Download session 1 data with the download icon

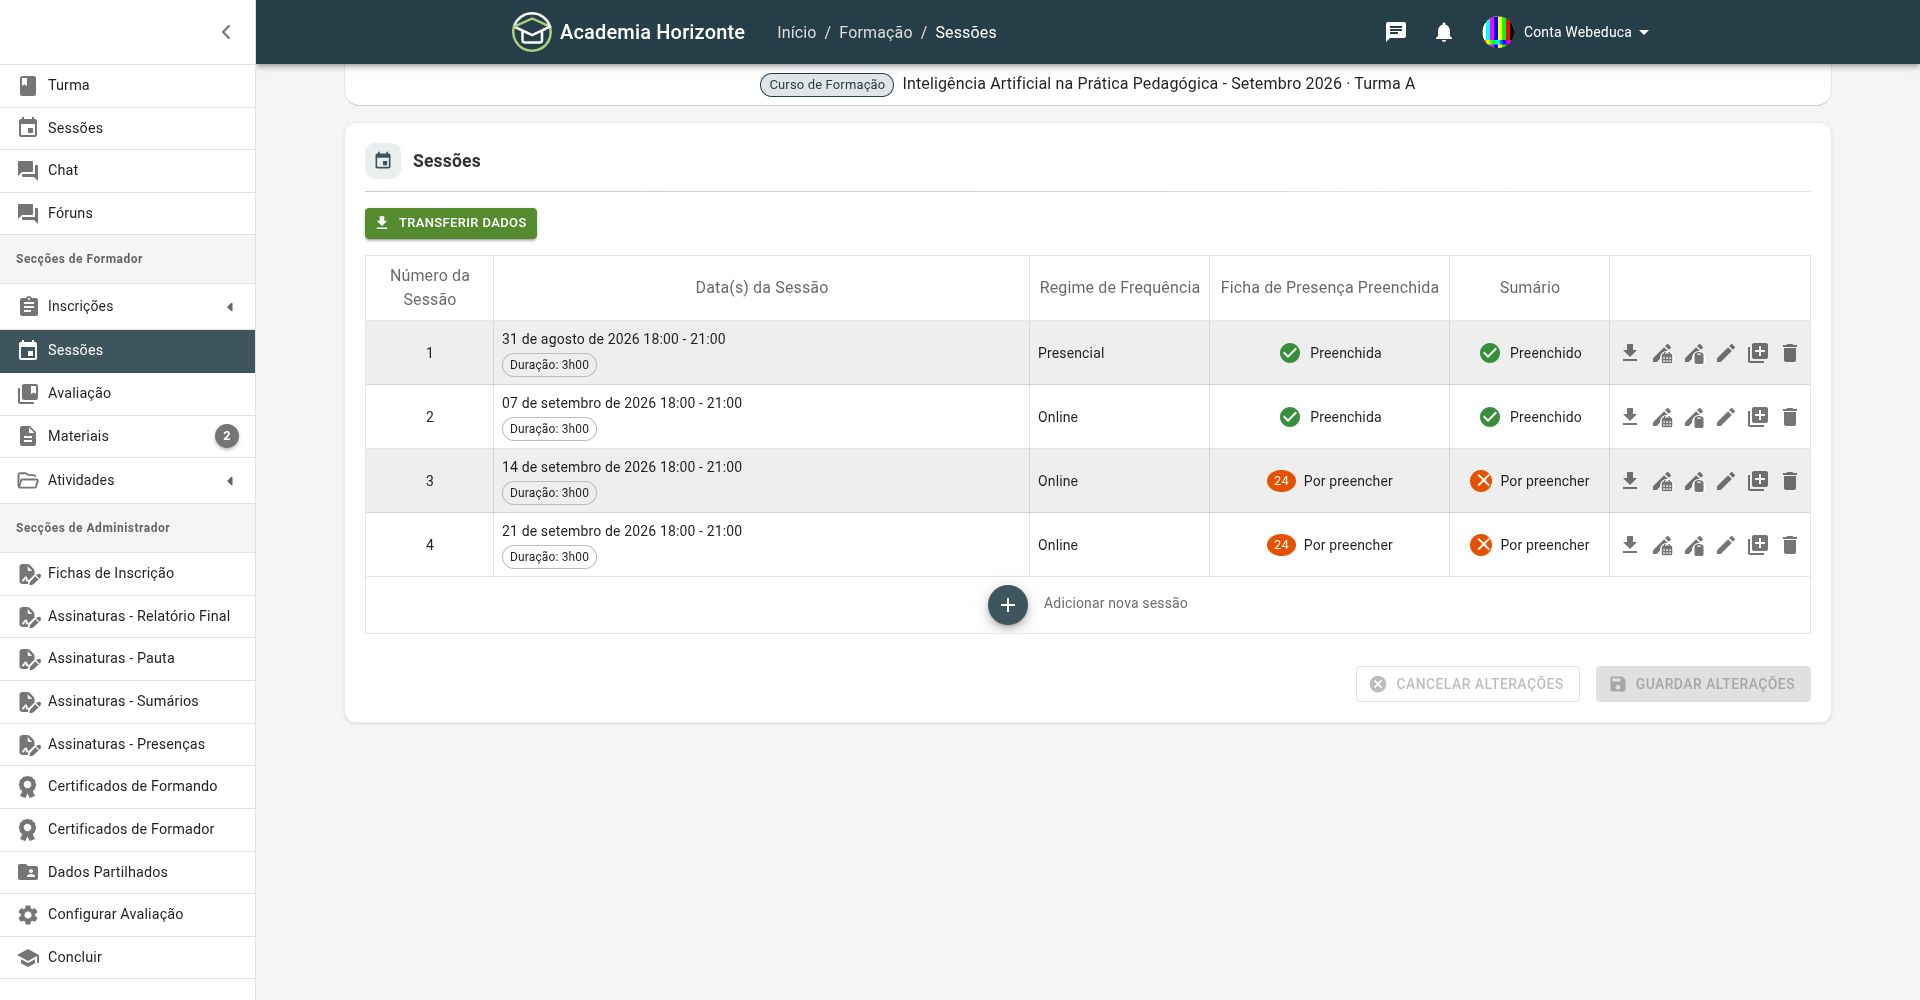click(1630, 353)
